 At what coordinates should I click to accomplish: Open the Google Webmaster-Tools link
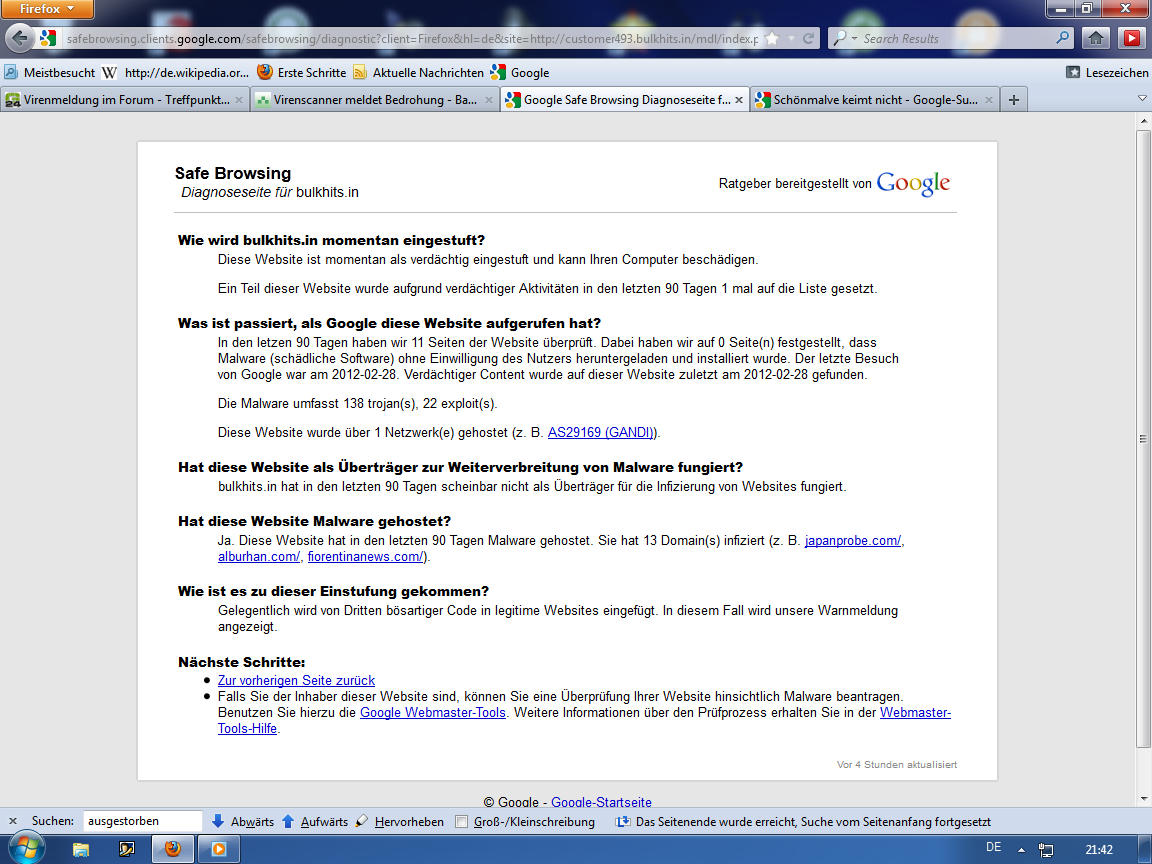[433, 713]
